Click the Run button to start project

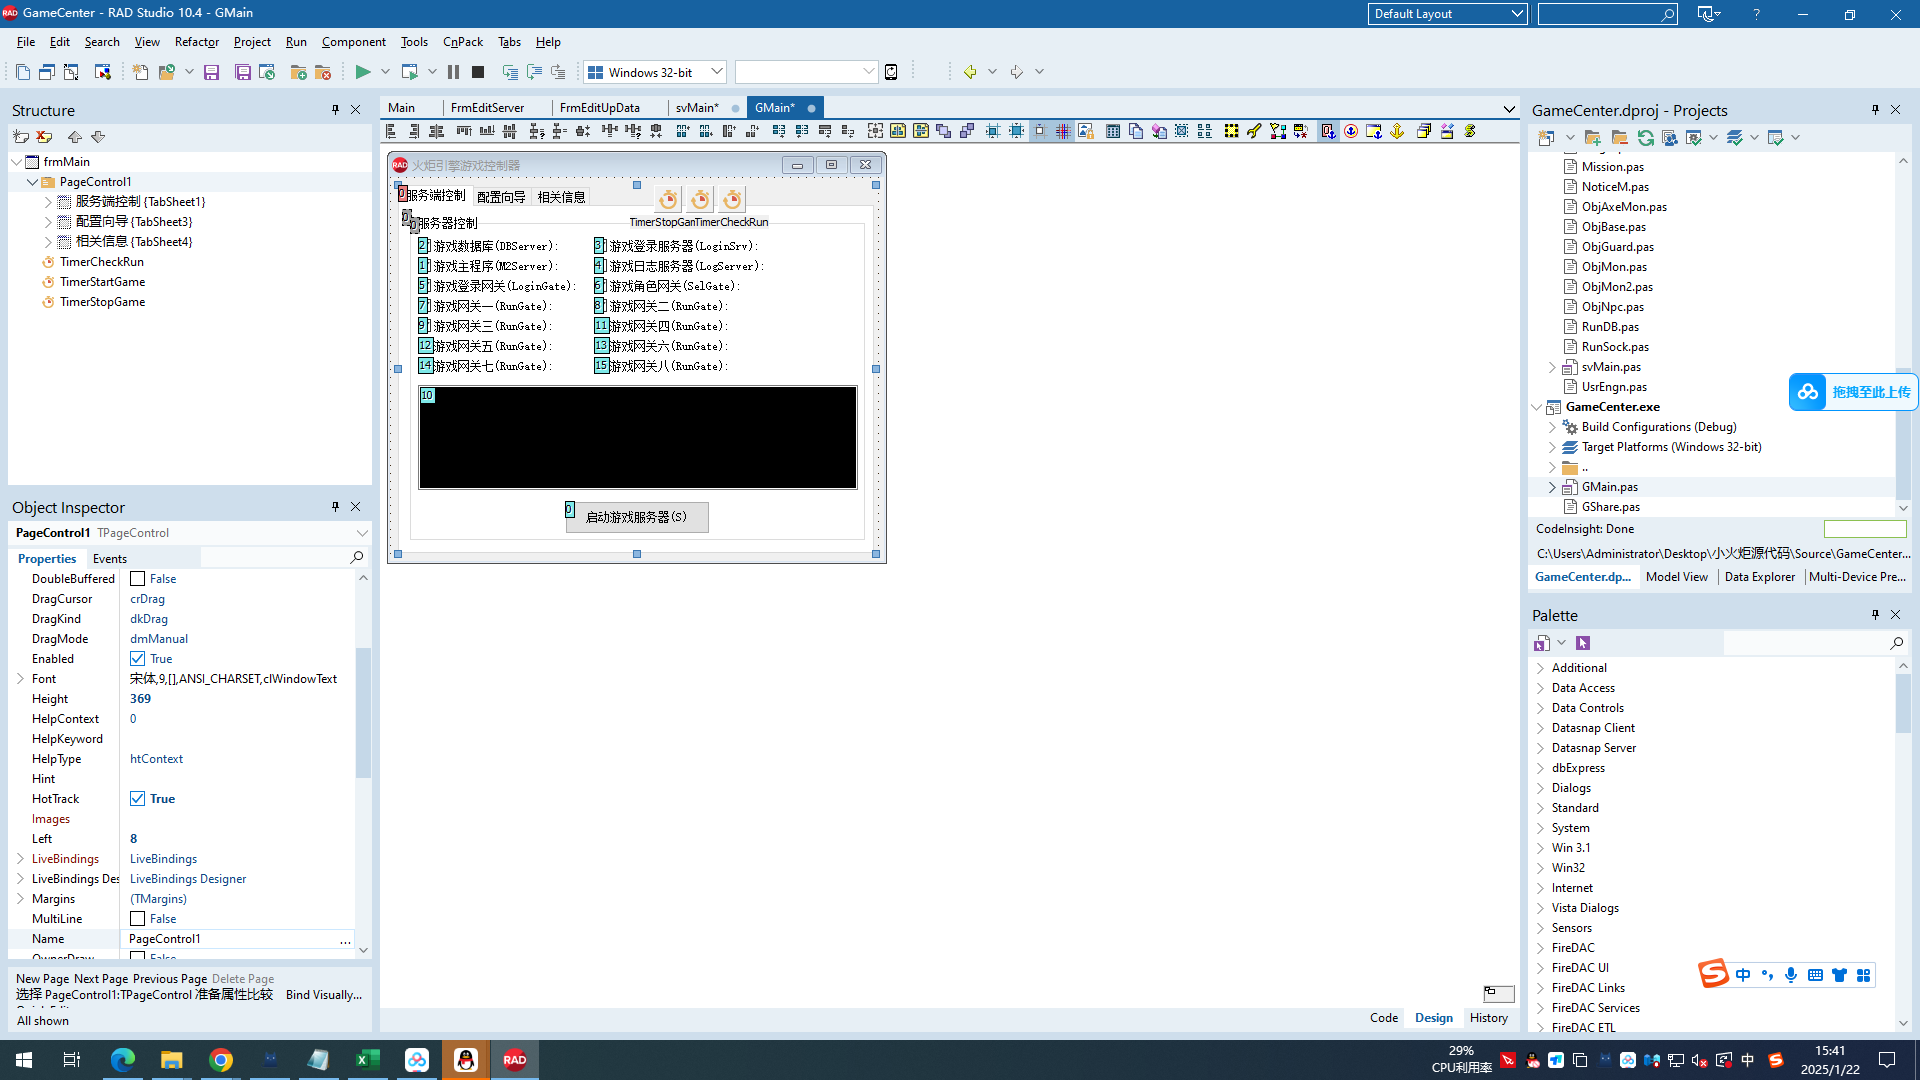pos(363,71)
